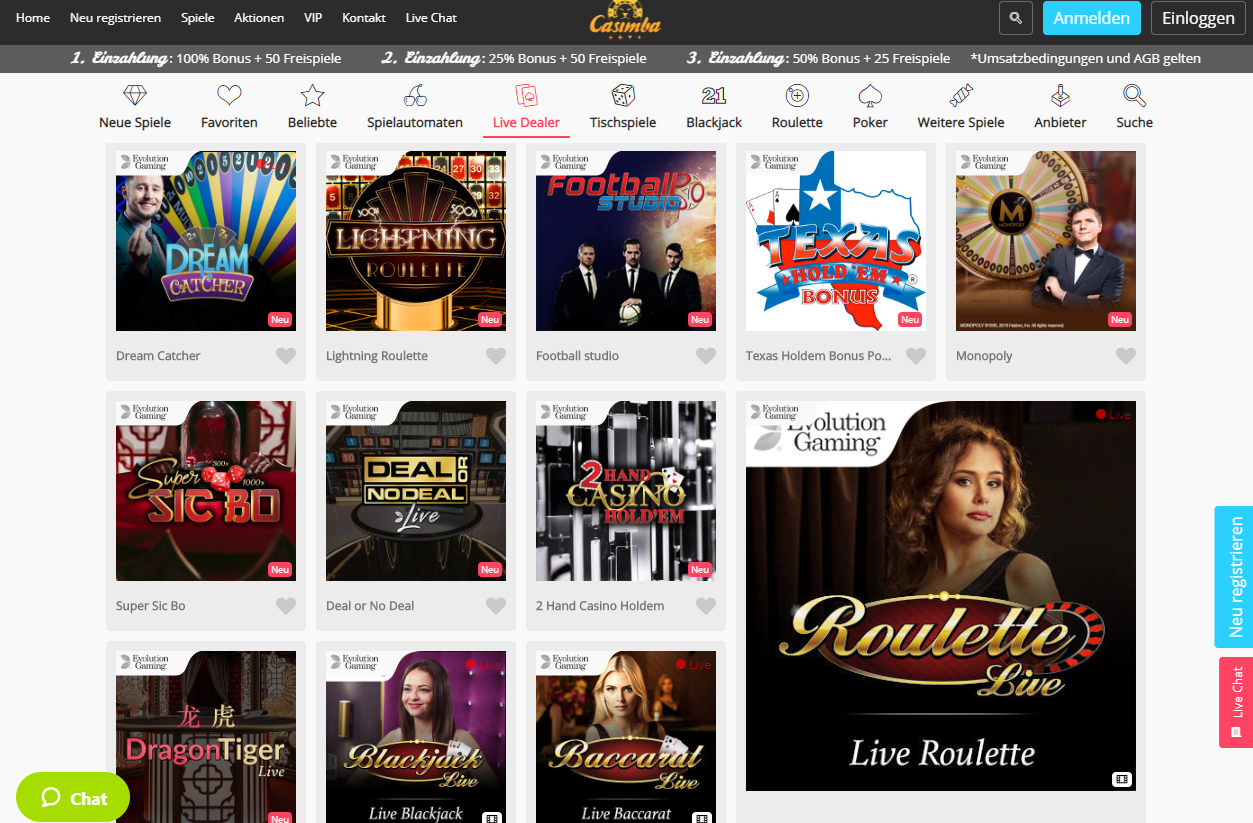The height and width of the screenshot is (823, 1253).
Task: Favorite the Texas Holdem Bonus Poker game
Action: (916, 356)
